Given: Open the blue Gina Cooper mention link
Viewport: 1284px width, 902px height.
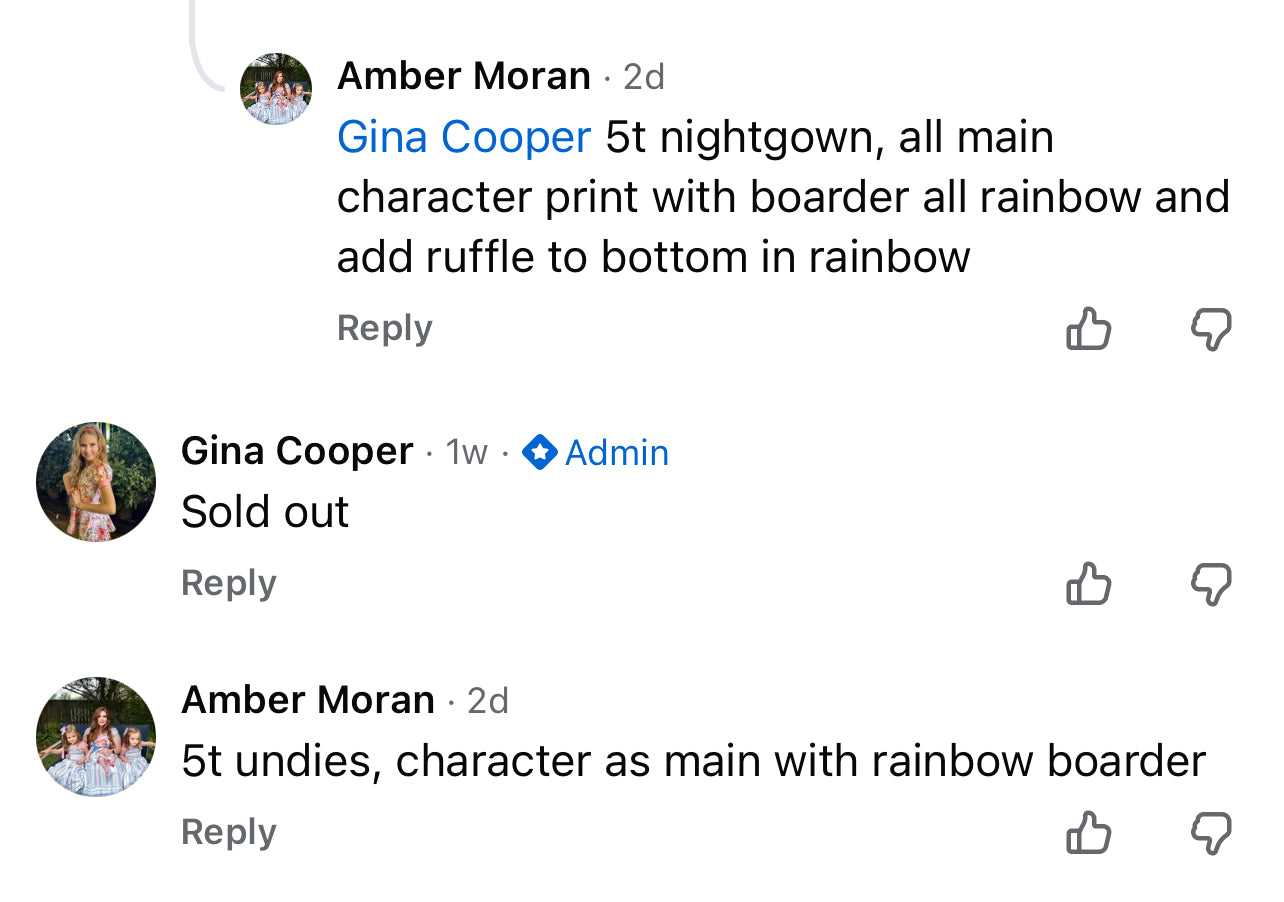Looking at the screenshot, I should point(464,137).
